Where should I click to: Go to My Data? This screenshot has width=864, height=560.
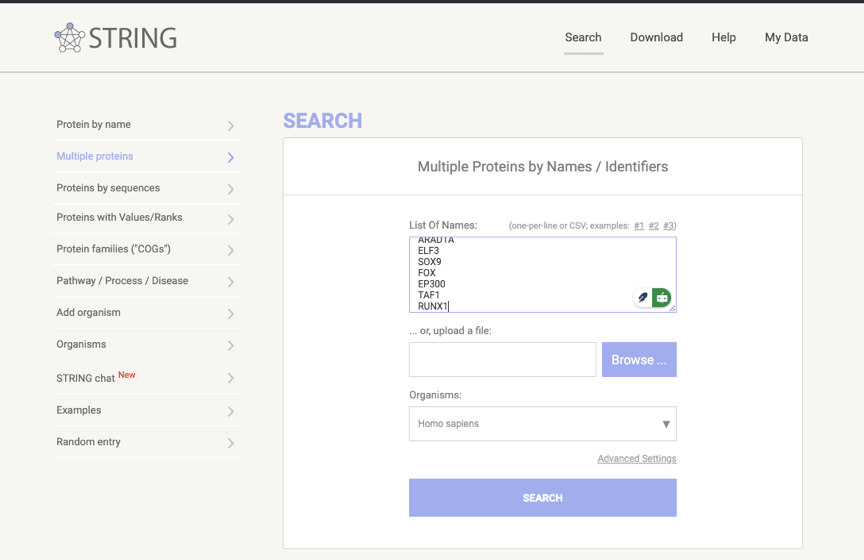pyautogui.click(x=786, y=37)
